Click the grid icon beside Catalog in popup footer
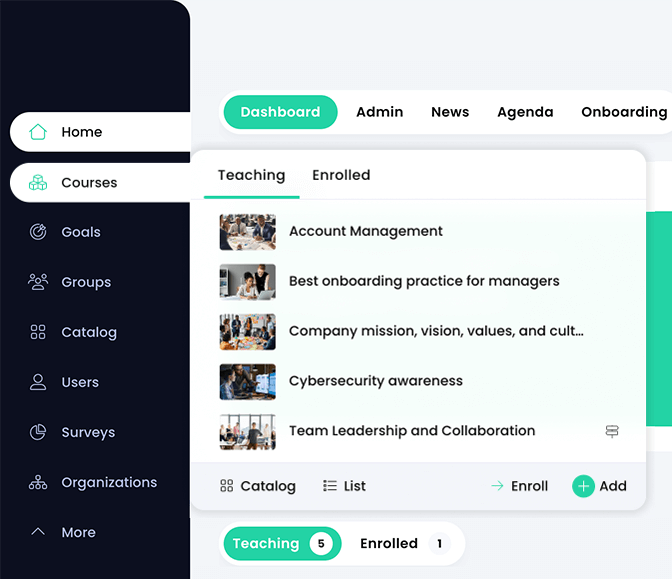This screenshot has width=672, height=579. [227, 486]
